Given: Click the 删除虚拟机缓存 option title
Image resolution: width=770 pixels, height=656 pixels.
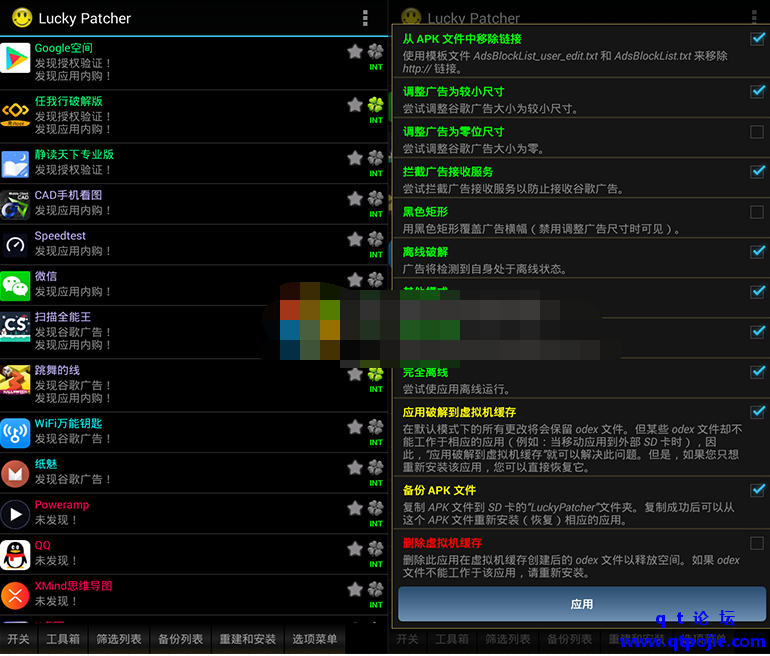Looking at the screenshot, I should [x=442, y=543].
